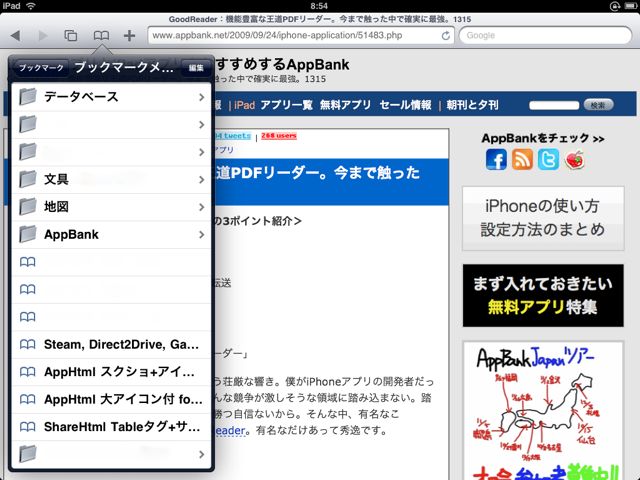
Task: Open セール情報 in site navigation
Action: pyautogui.click(x=405, y=105)
